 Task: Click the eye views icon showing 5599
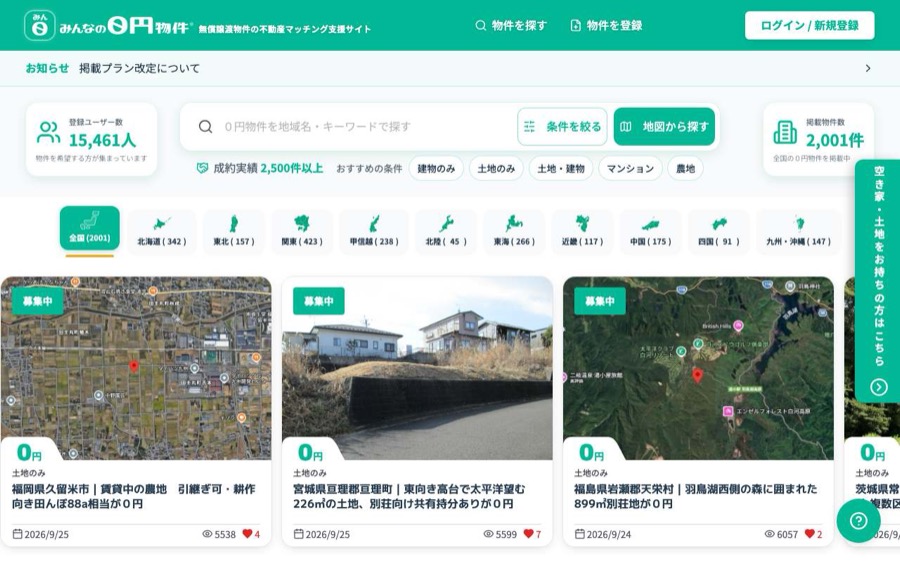point(488,534)
